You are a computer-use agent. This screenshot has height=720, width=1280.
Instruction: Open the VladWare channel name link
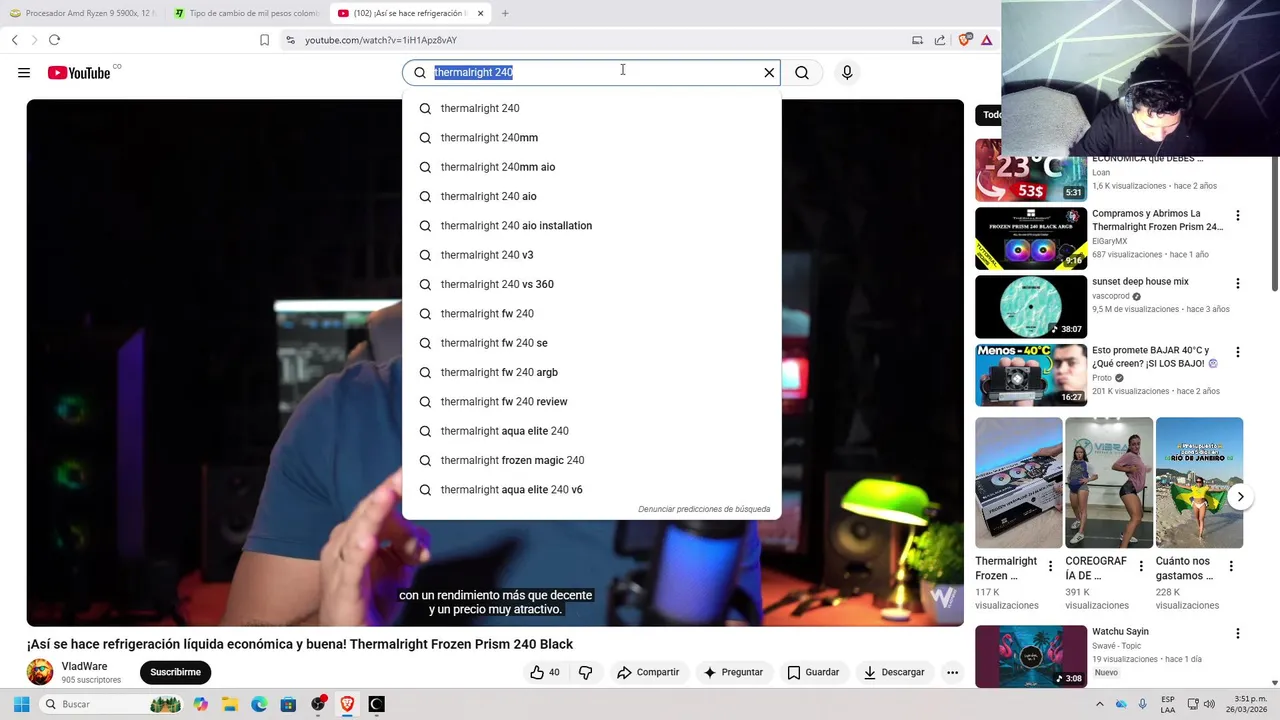[x=84, y=666]
